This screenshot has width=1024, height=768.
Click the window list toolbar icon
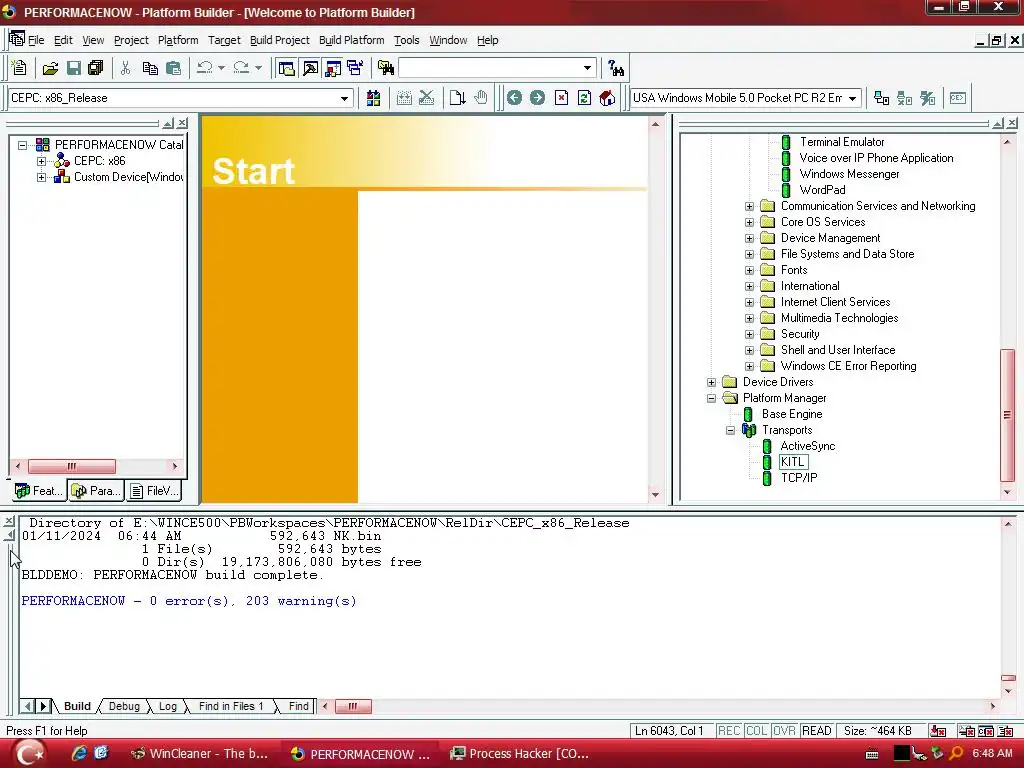click(355, 68)
